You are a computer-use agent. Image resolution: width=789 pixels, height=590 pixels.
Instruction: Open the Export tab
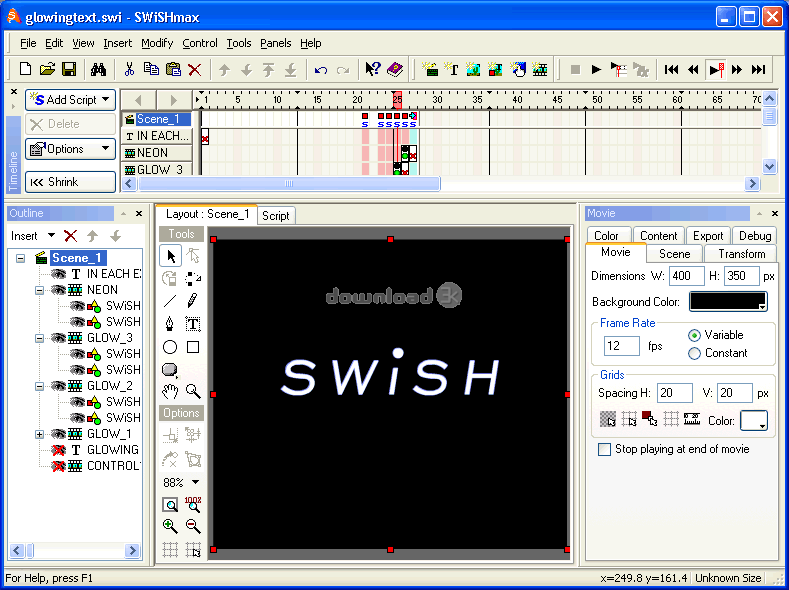[x=707, y=236]
